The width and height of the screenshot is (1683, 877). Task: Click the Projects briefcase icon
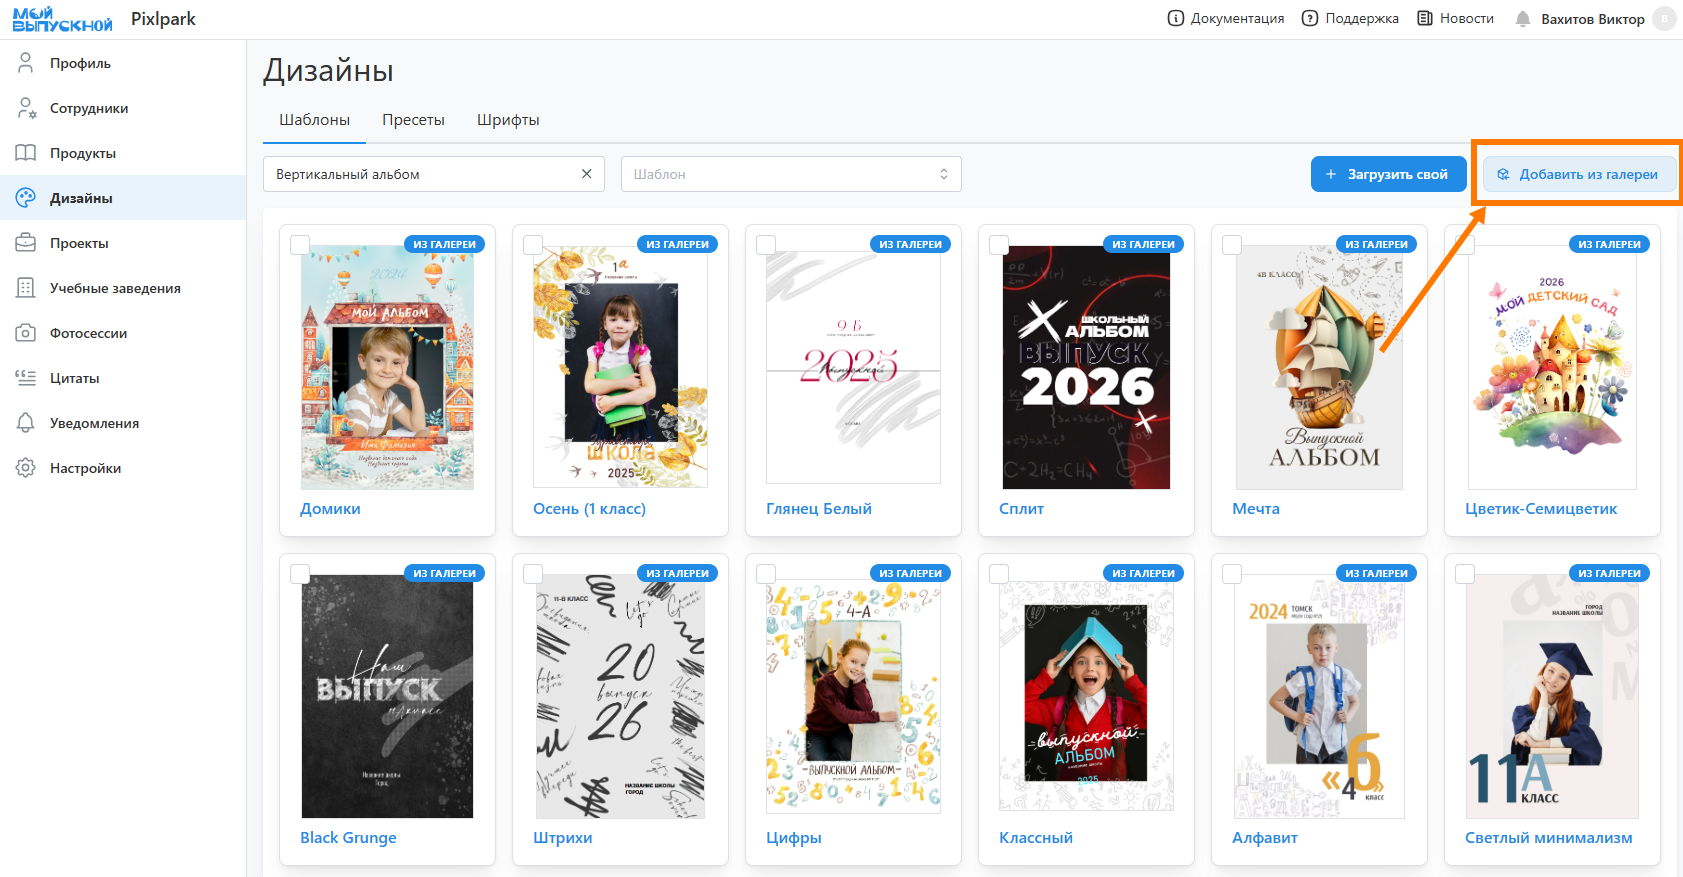[x=26, y=243]
